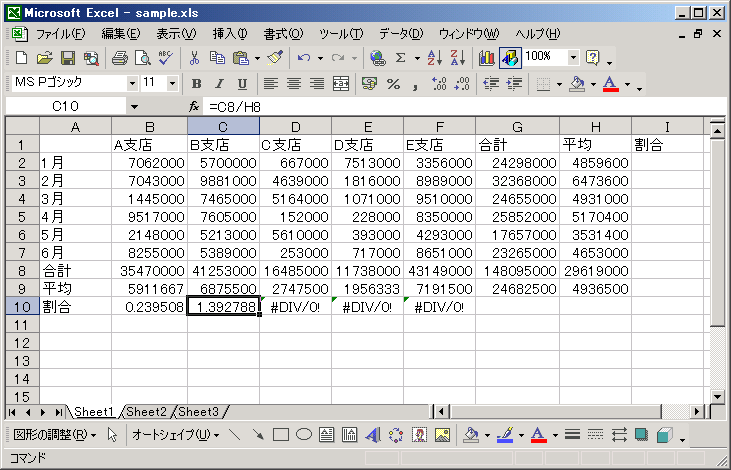Decrease indent icon

[x=491, y=84]
